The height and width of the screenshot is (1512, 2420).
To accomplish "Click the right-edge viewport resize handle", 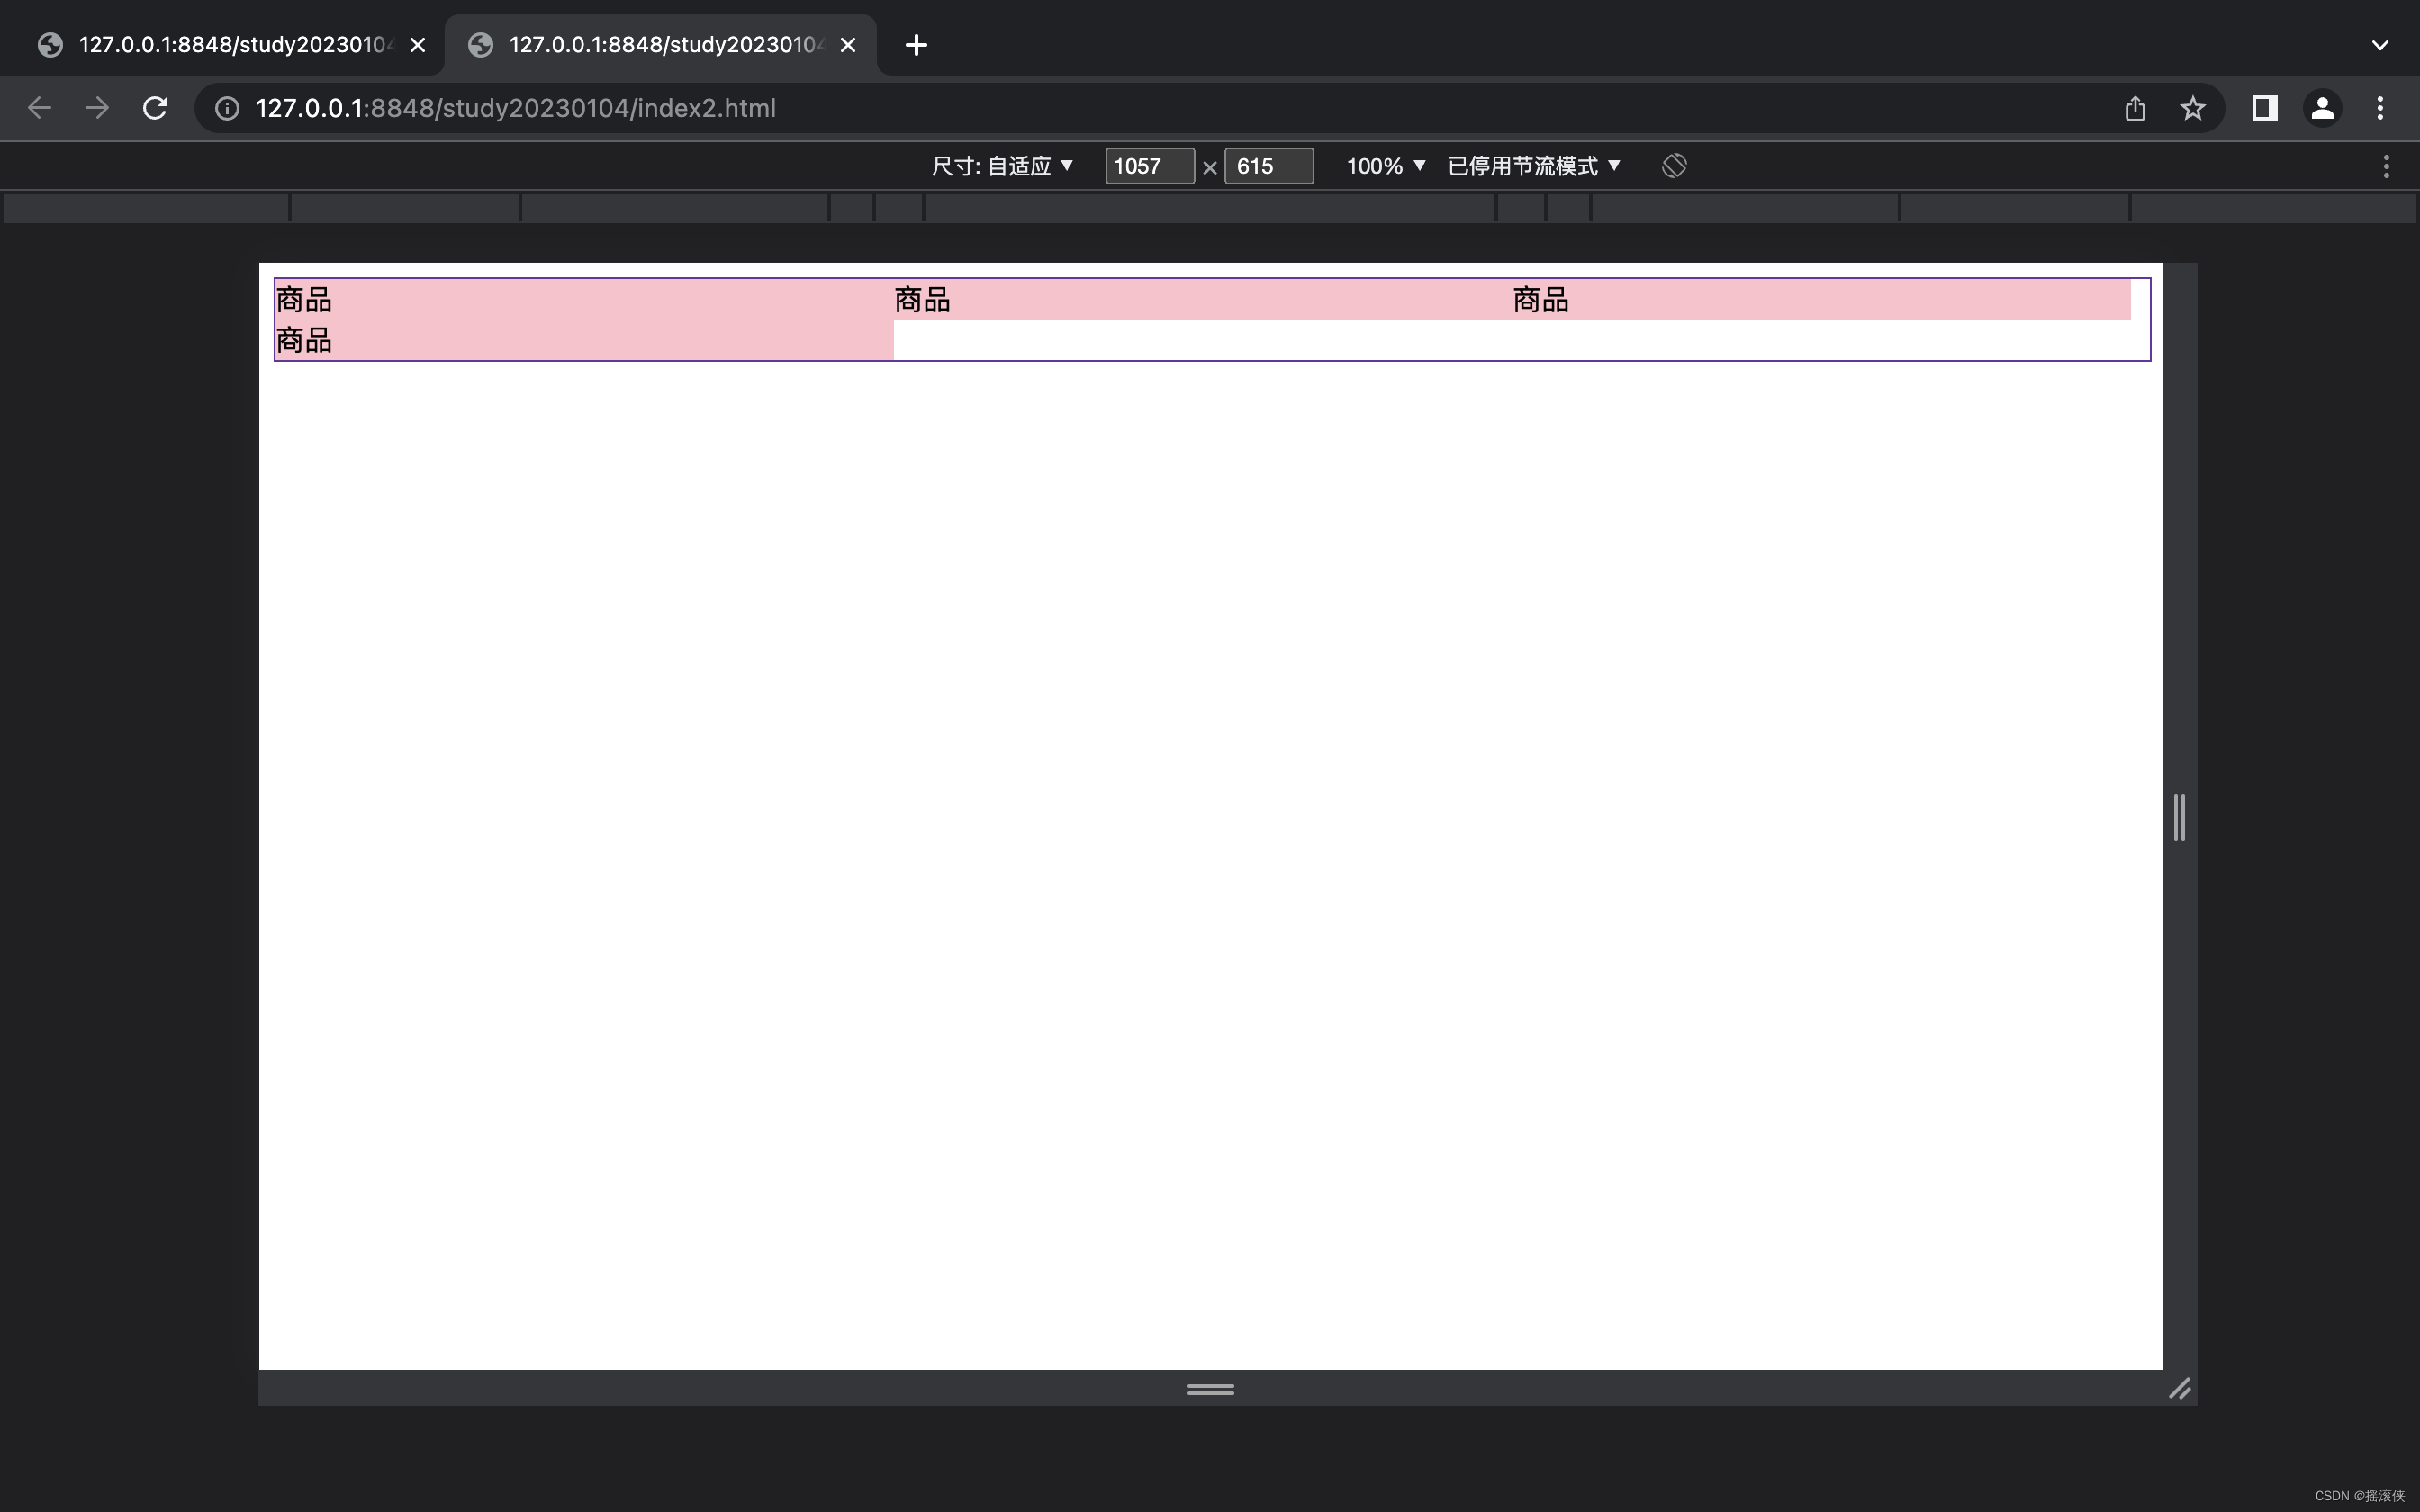I will (x=2180, y=817).
